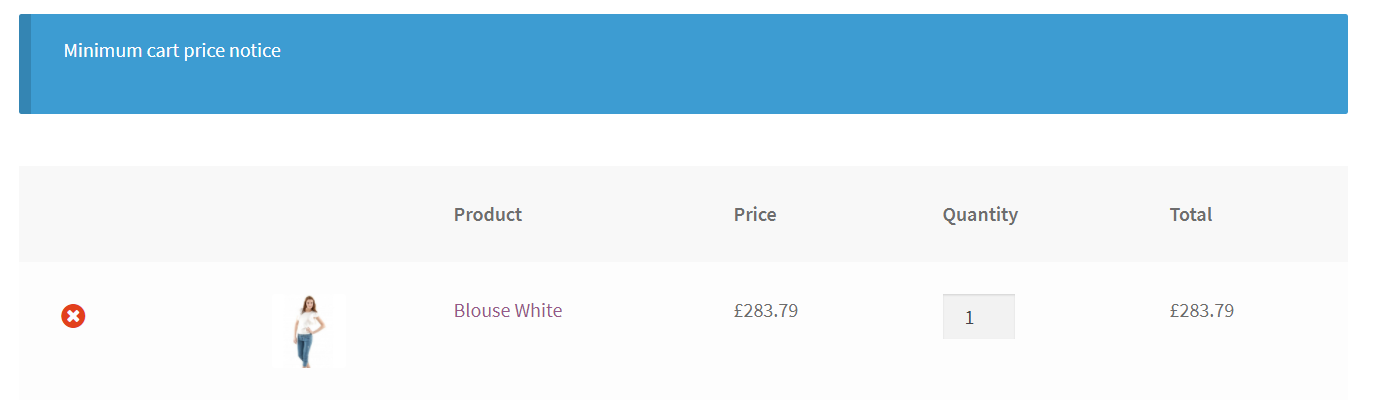Click the dark left border stripe of the notice
This screenshot has height=400, width=1373.
(x=25, y=64)
